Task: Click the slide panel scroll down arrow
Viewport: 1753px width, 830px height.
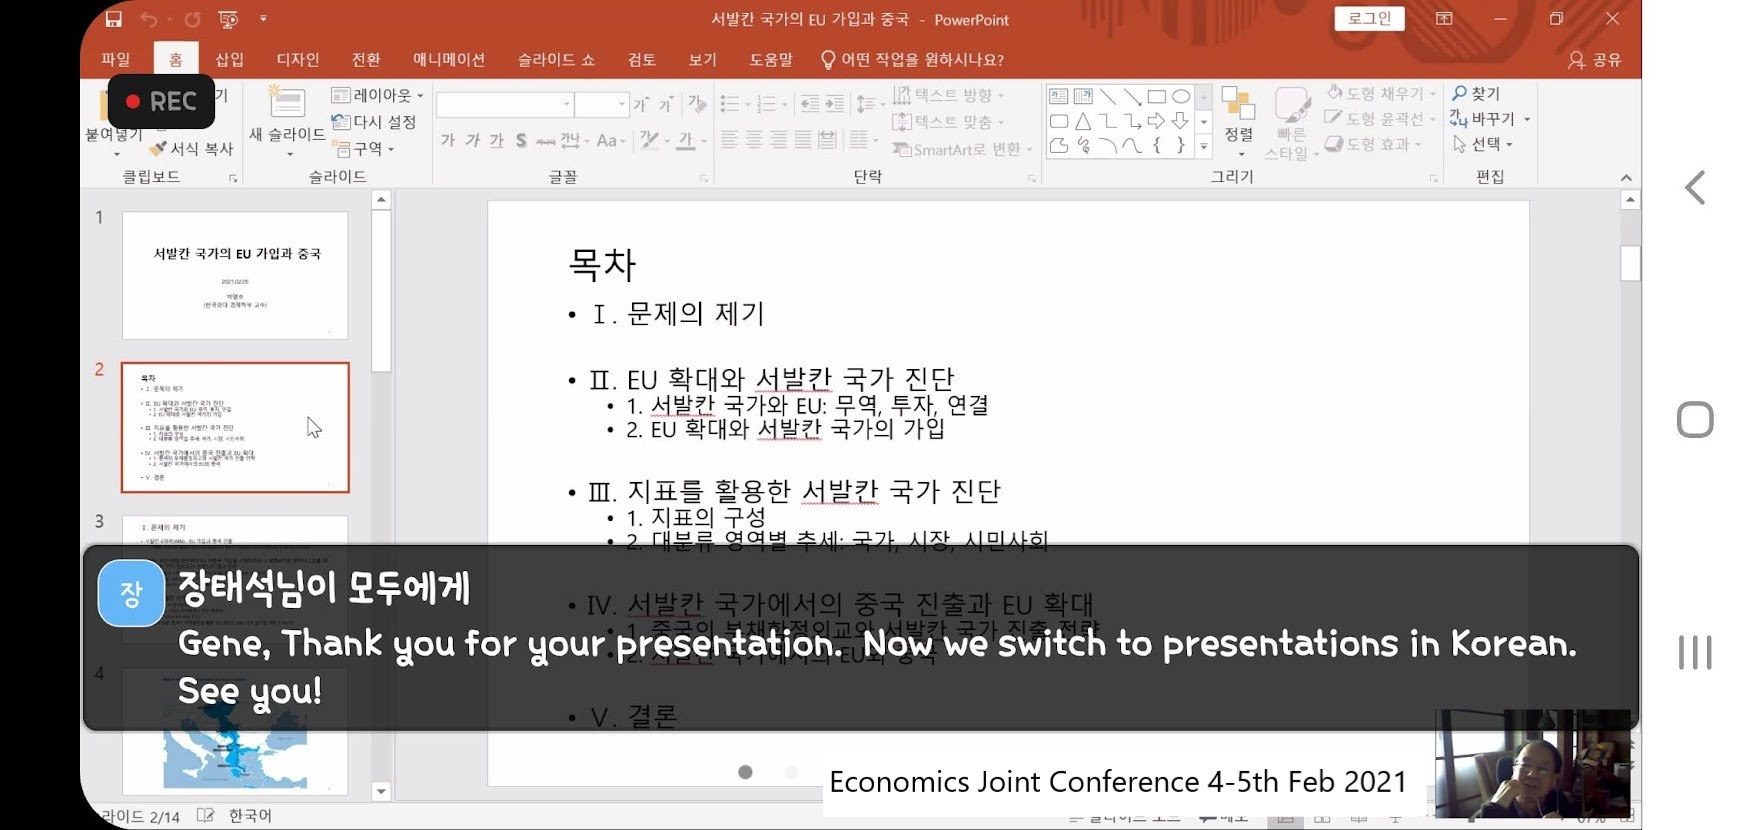Action: pos(381,791)
